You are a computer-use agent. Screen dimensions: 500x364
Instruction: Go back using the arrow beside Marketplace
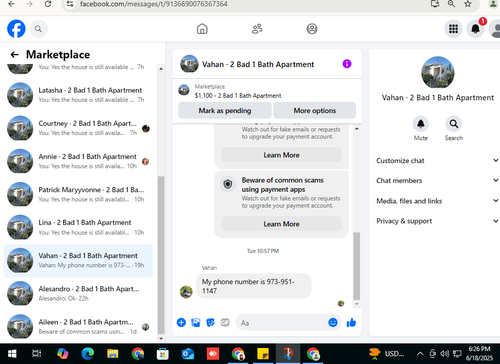coord(14,54)
